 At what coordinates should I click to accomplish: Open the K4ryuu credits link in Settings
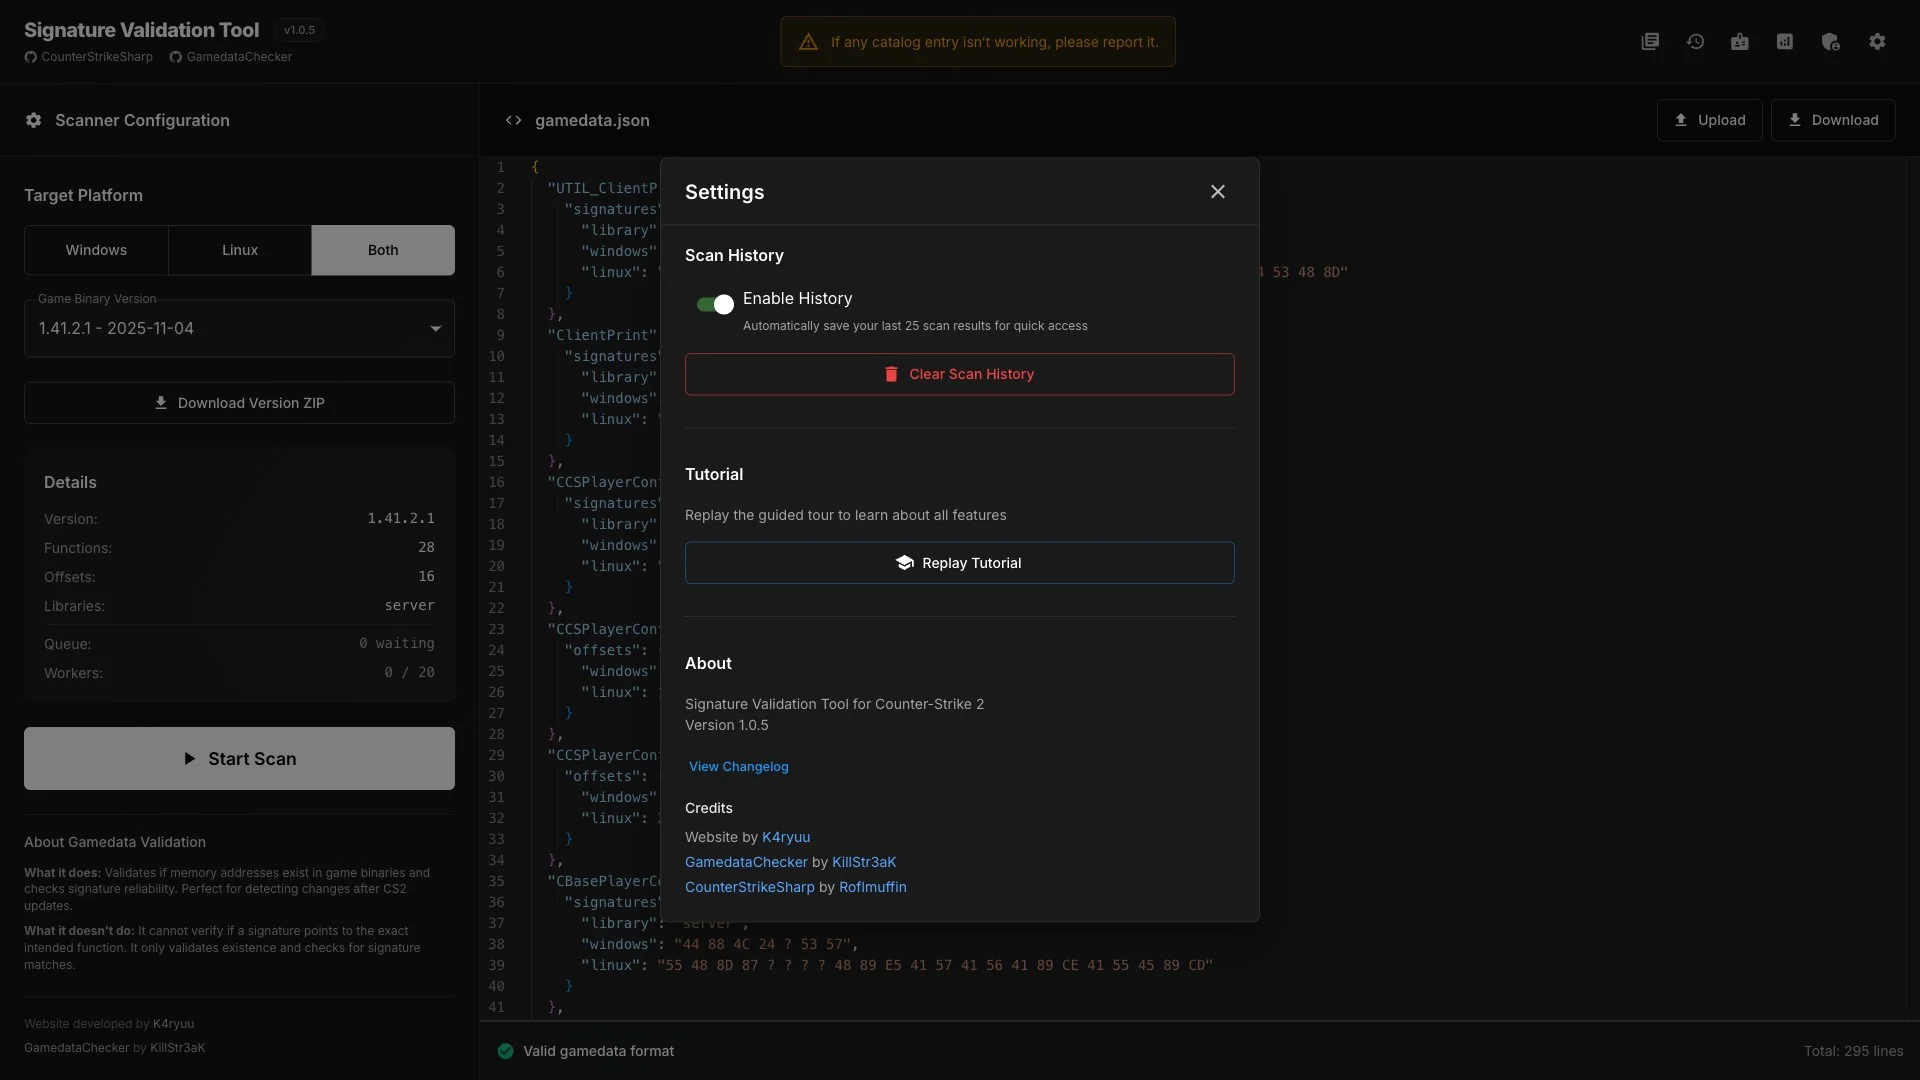[786, 838]
